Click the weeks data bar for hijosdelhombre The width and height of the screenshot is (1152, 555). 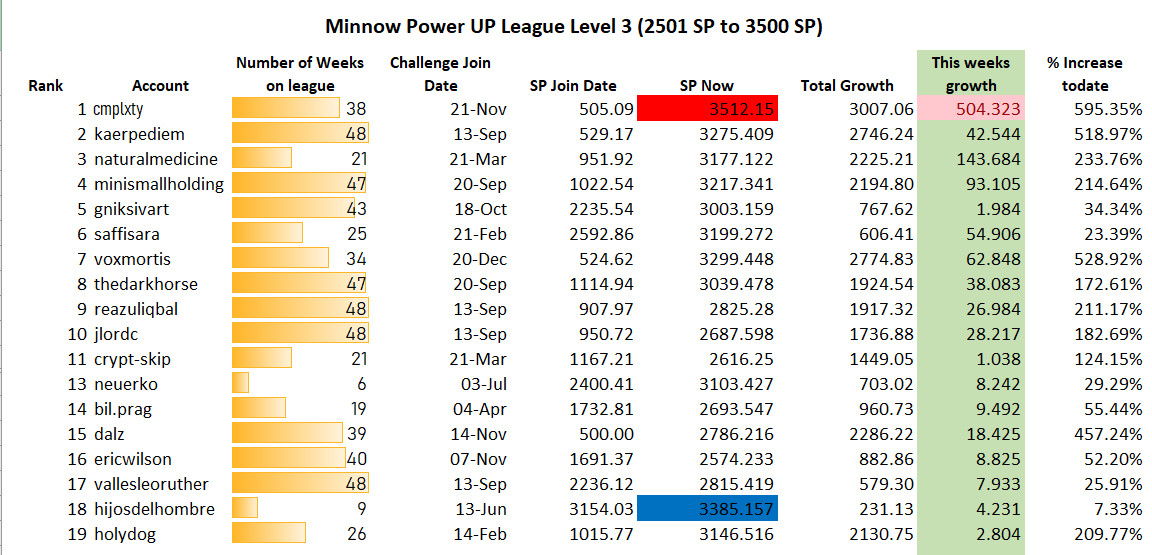(245, 508)
